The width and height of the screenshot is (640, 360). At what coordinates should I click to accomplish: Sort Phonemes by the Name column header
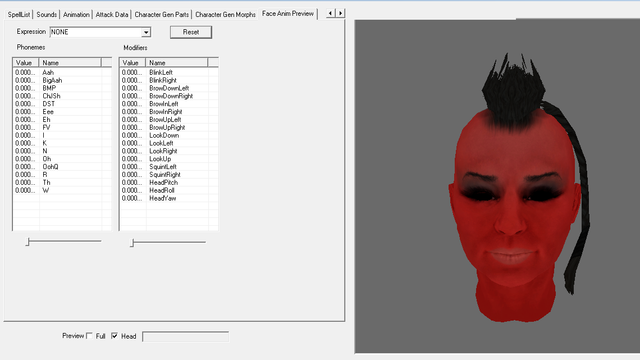pos(70,62)
